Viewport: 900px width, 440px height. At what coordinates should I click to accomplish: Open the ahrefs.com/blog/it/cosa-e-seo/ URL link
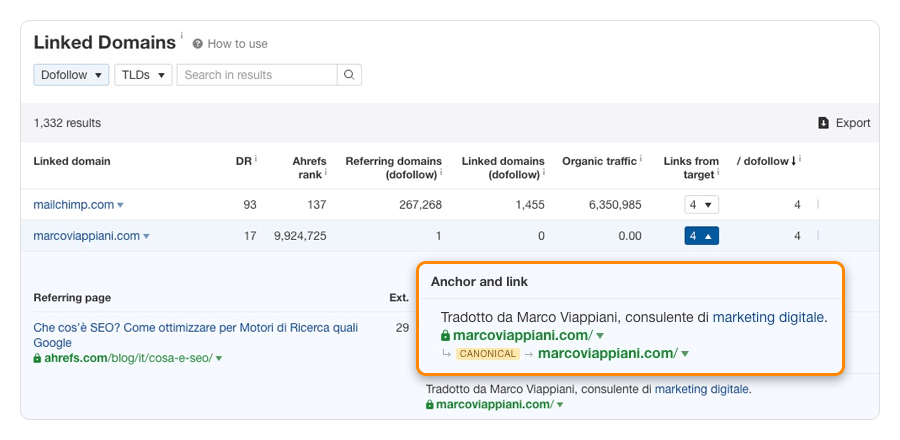tap(129, 358)
